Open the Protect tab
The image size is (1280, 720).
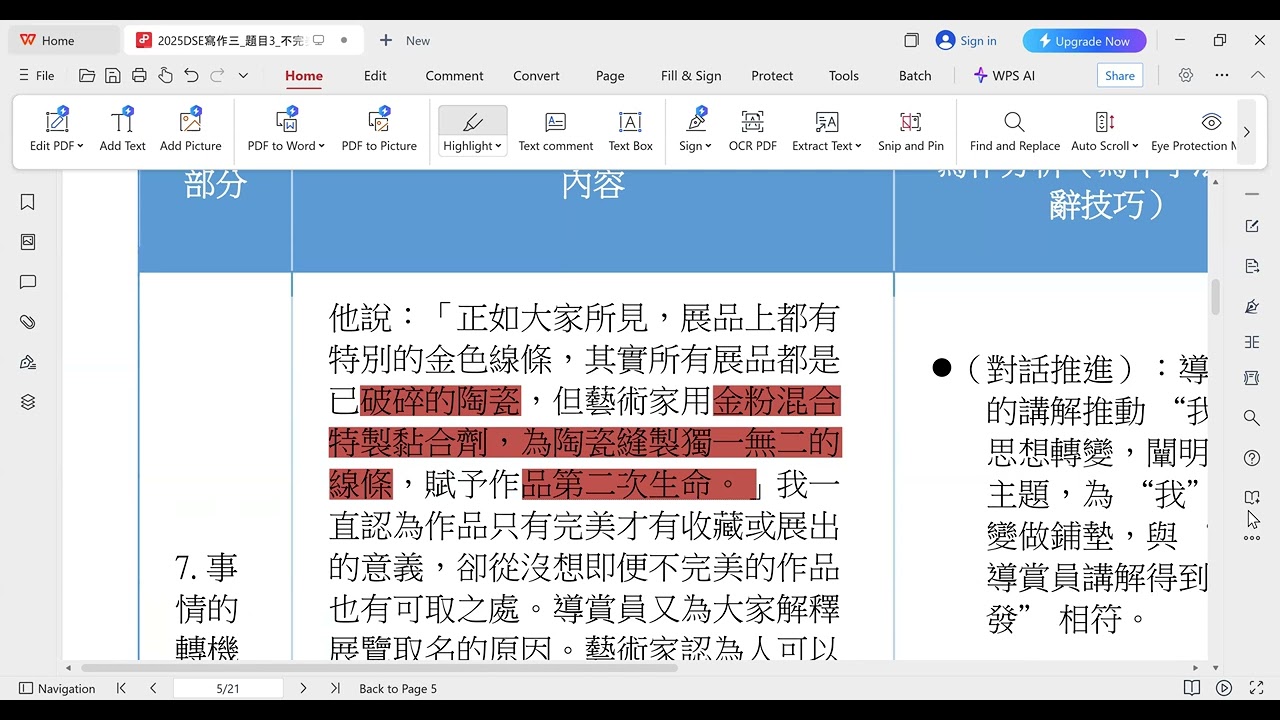(x=772, y=75)
